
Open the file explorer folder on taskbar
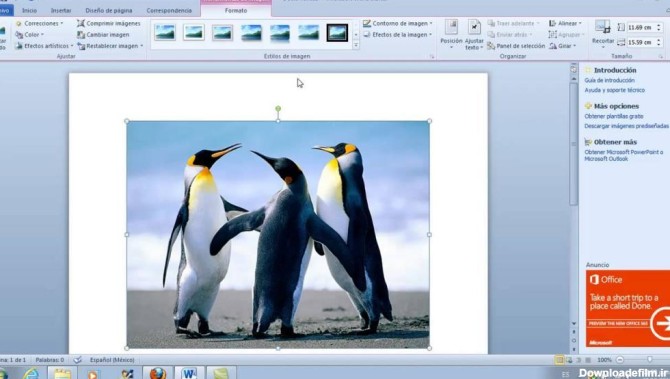pos(62,373)
